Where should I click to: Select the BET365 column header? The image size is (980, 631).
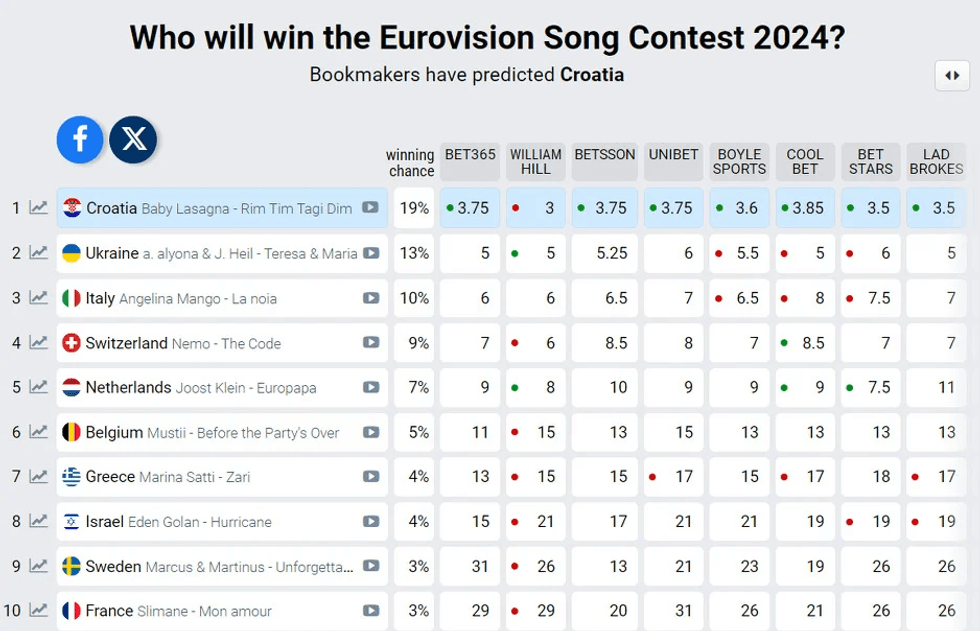pos(470,155)
